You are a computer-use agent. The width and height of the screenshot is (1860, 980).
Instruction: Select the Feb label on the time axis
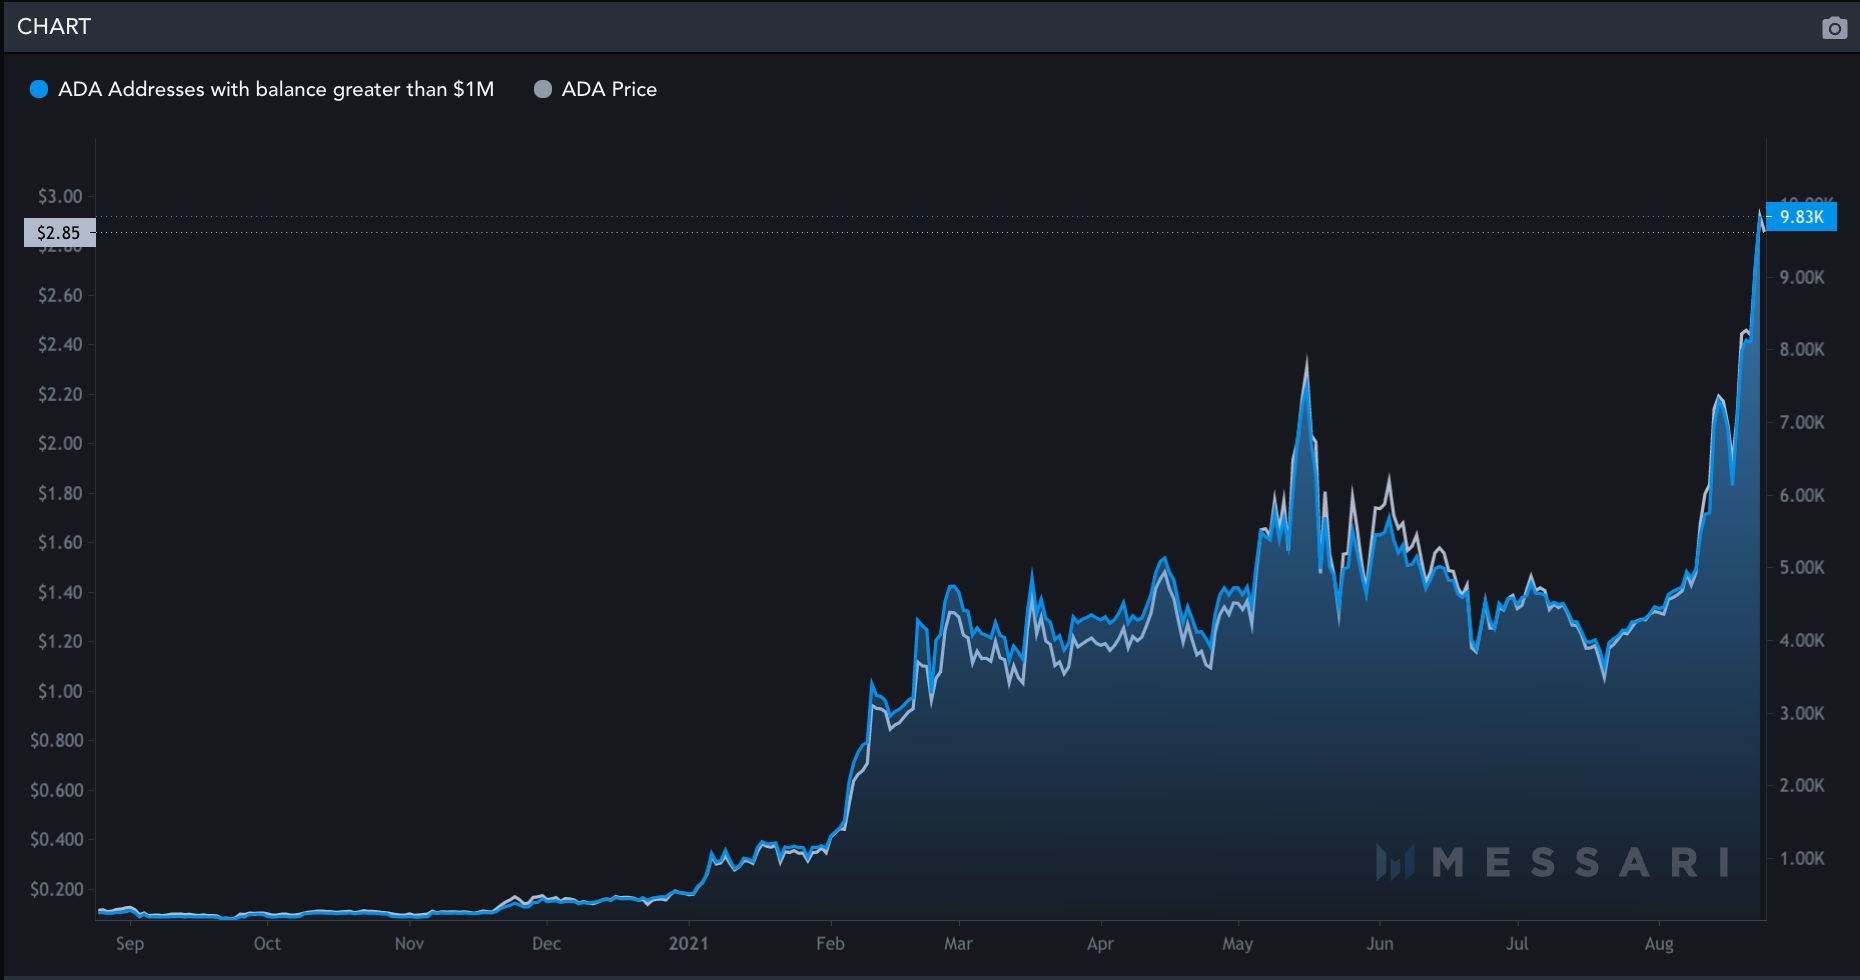click(830, 943)
